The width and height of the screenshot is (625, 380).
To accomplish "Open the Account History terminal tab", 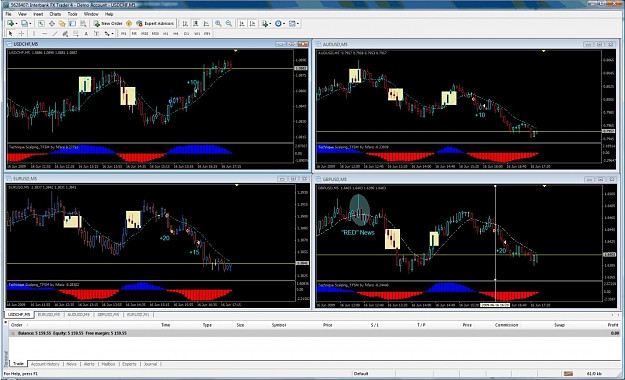I will (x=45, y=364).
